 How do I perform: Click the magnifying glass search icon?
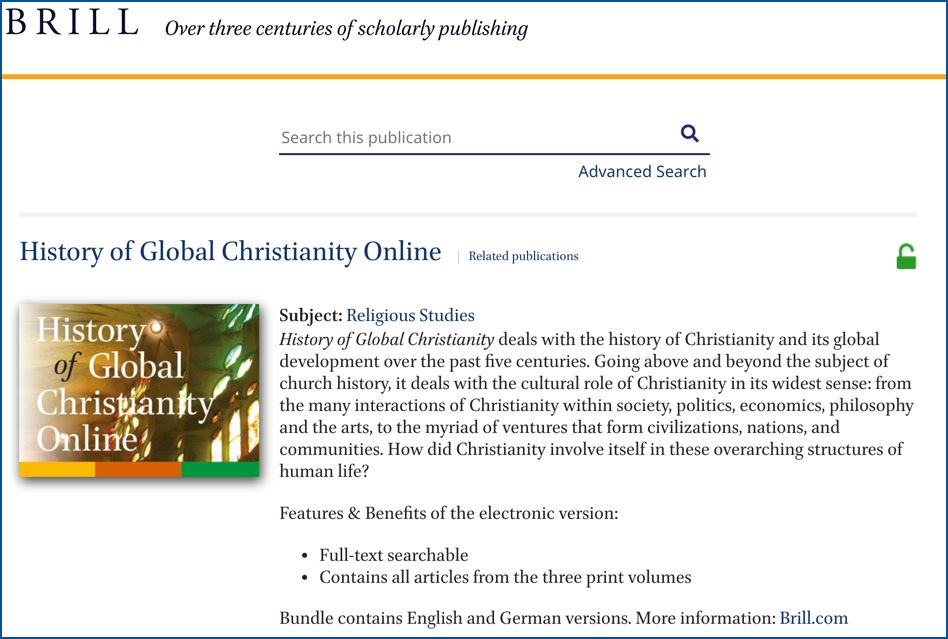tap(689, 133)
